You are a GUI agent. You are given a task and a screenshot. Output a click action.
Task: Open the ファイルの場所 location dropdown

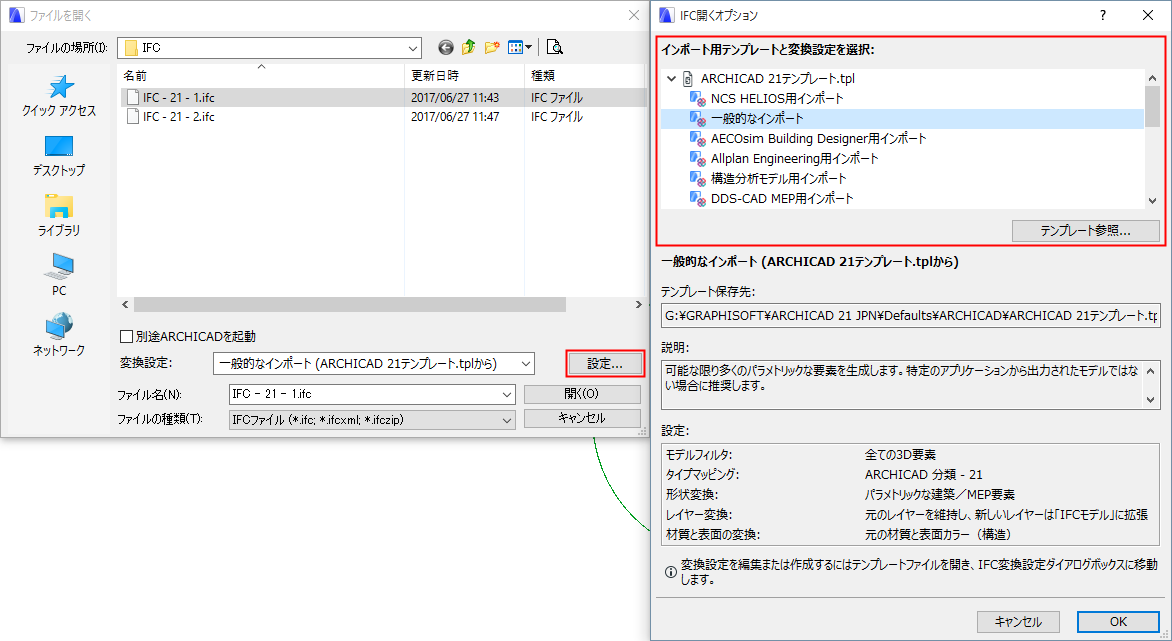tap(413, 48)
